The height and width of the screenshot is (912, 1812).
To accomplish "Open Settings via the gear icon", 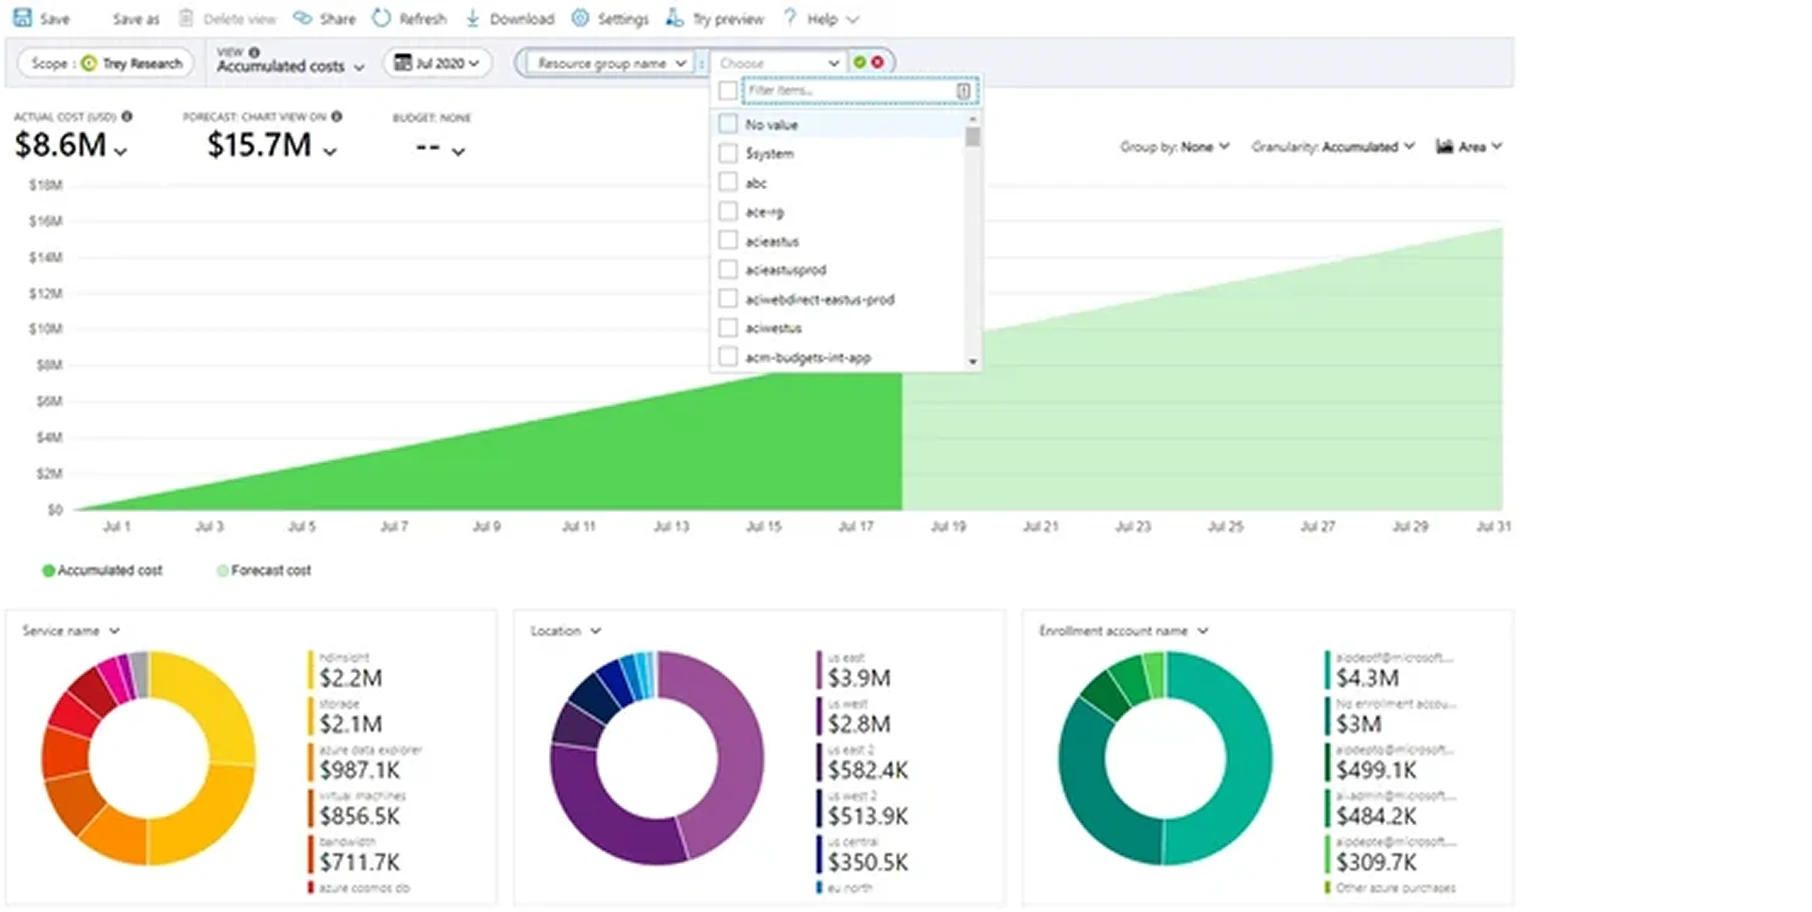I will tap(580, 18).
